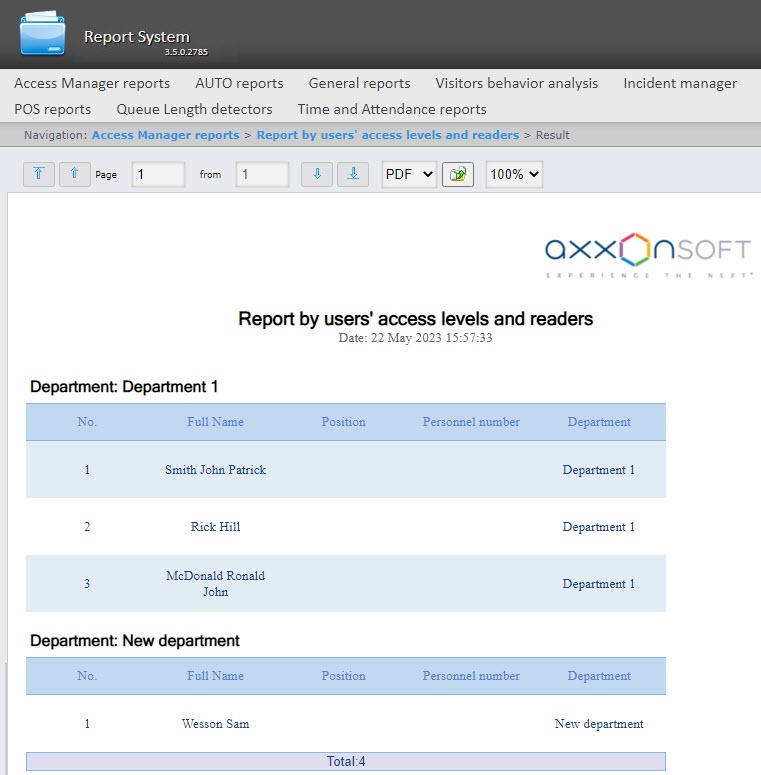The height and width of the screenshot is (775, 761).
Task: Click the current page number field
Action: [158, 174]
